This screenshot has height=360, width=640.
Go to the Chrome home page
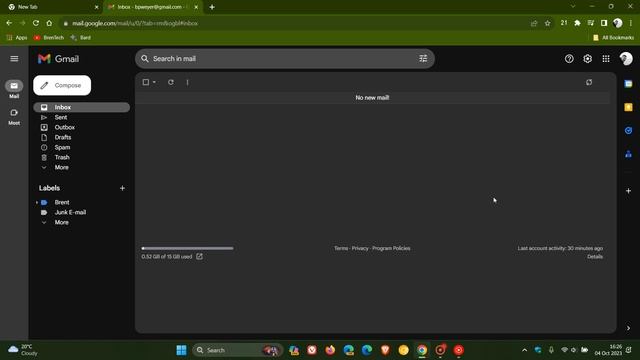(x=49, y=23)
